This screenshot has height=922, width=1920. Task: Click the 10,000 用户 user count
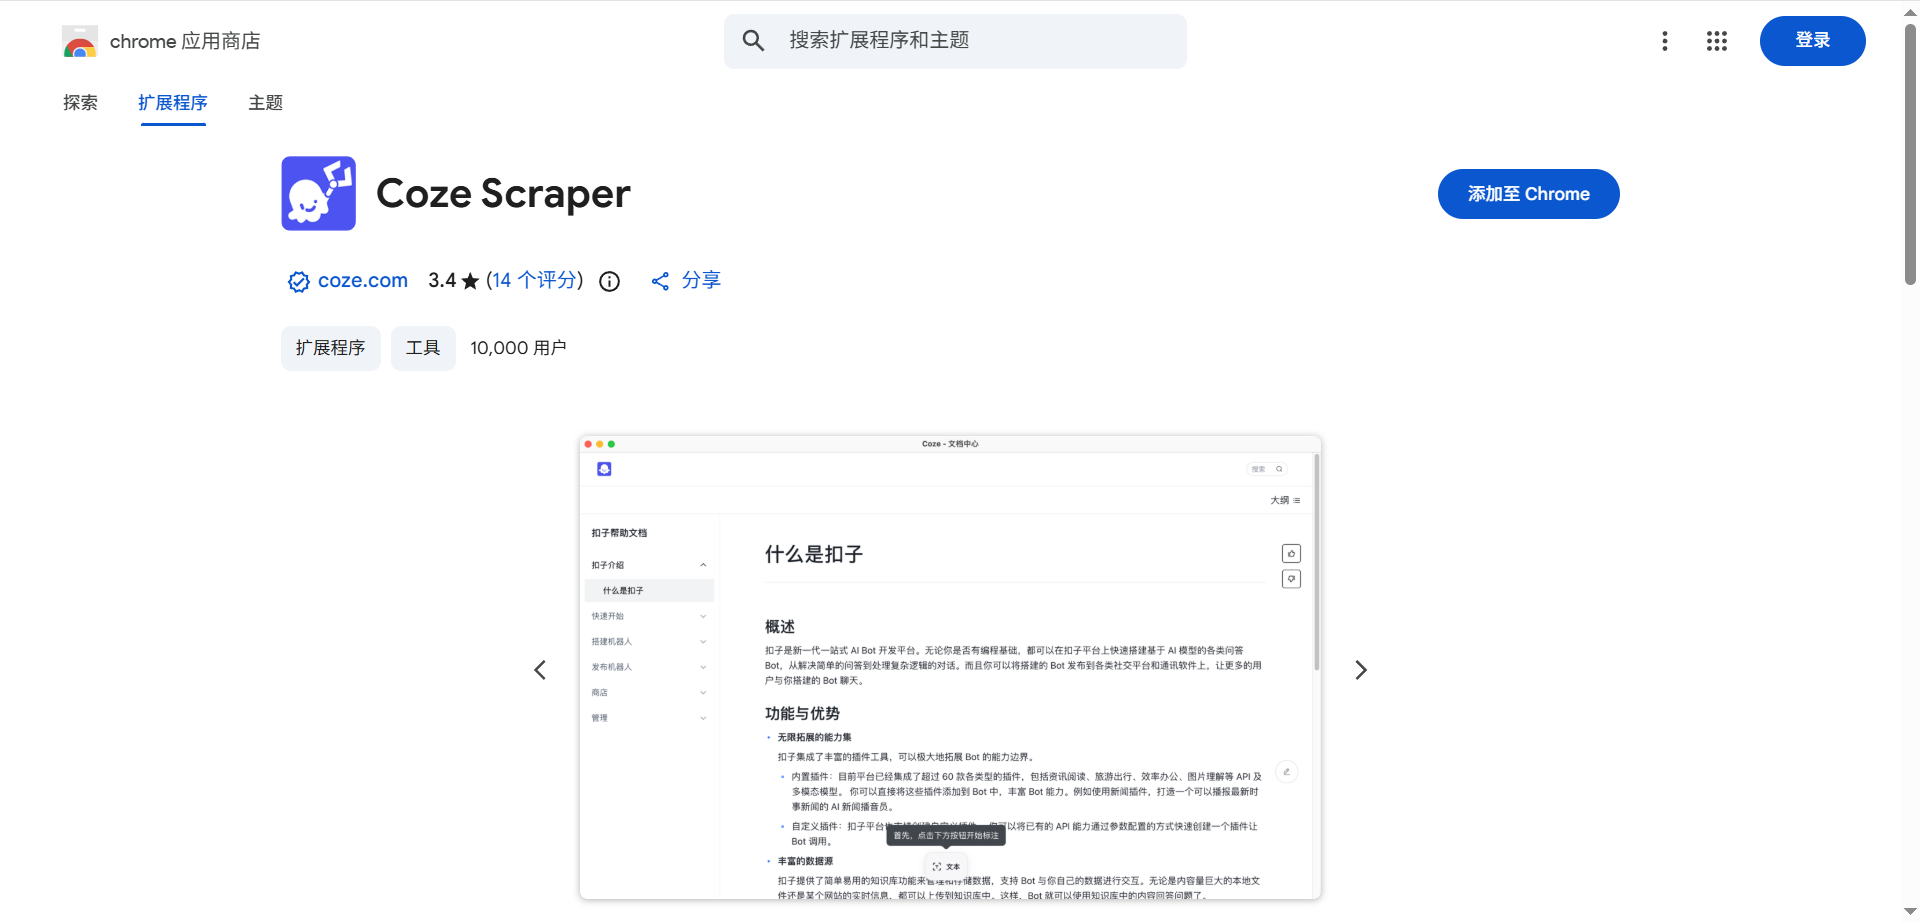[518, 348]
